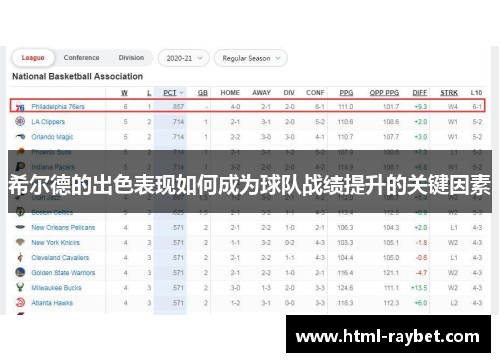Click the National Basketball Association heading
The width and height of the screenshot is (500, 362).
[x=77, y=76]
